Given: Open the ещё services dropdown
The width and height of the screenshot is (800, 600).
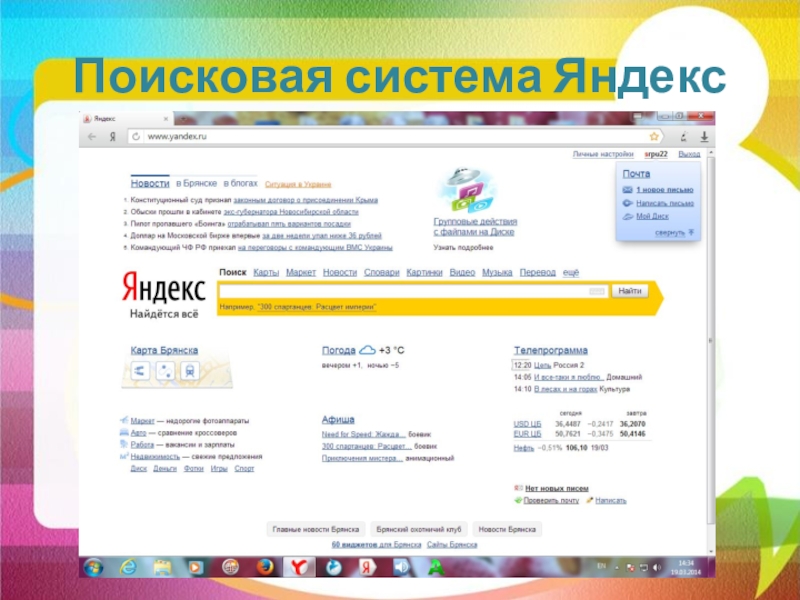Looking at the screenshot, I should click(570, 272).
